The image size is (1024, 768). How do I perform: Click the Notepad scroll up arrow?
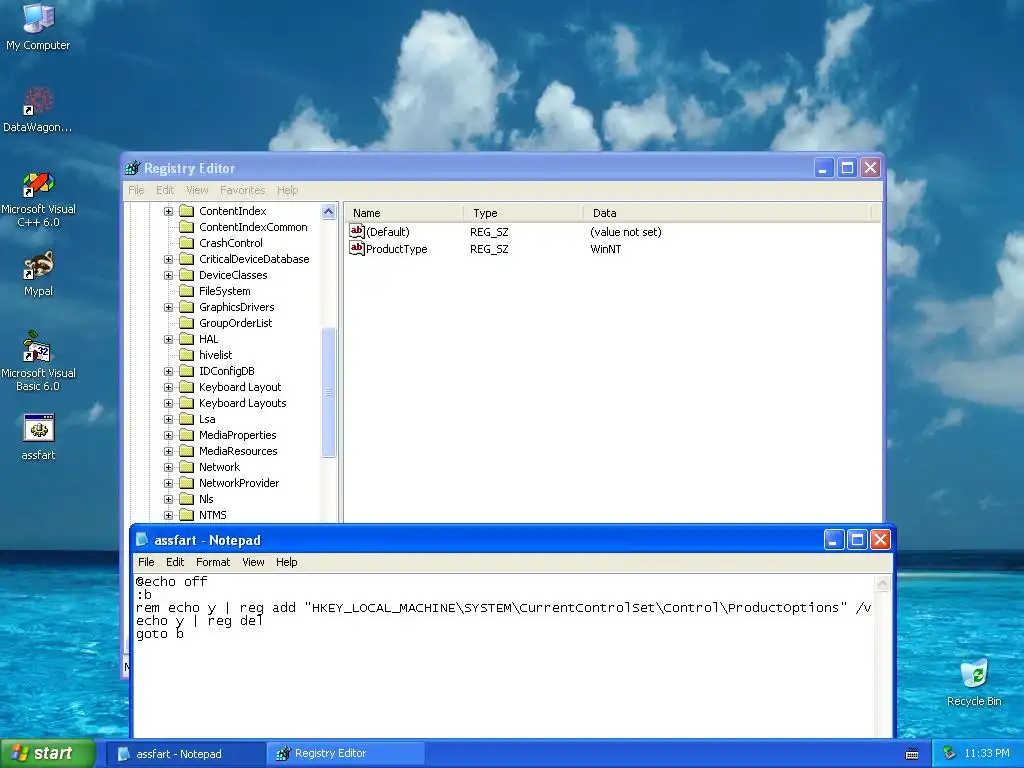(x=882, y=583)
